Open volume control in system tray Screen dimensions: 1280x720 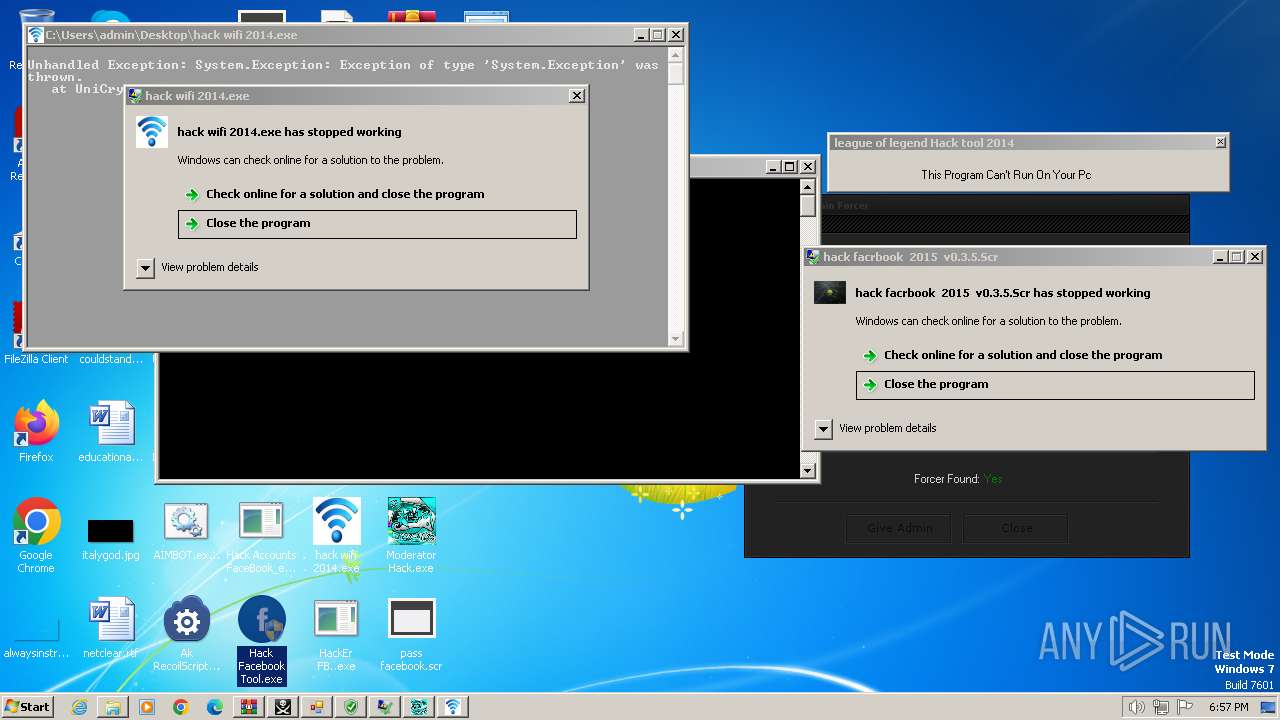pos(1136,707)
